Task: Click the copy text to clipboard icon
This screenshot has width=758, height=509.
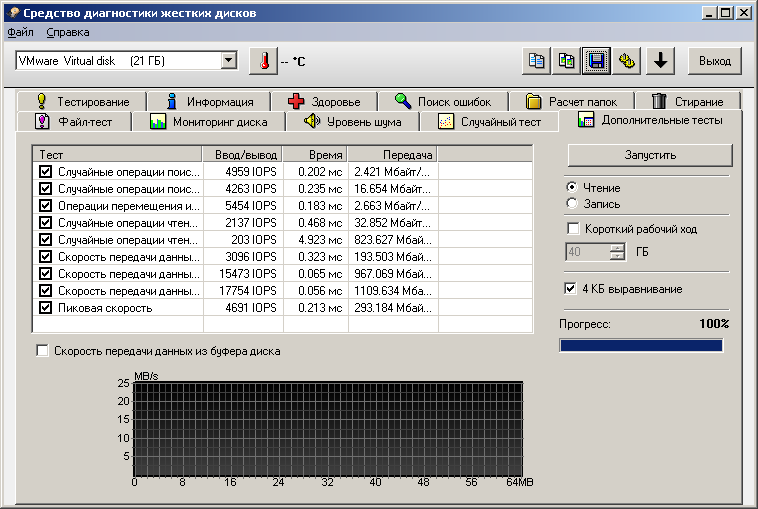Action: [x=537, y=61]
